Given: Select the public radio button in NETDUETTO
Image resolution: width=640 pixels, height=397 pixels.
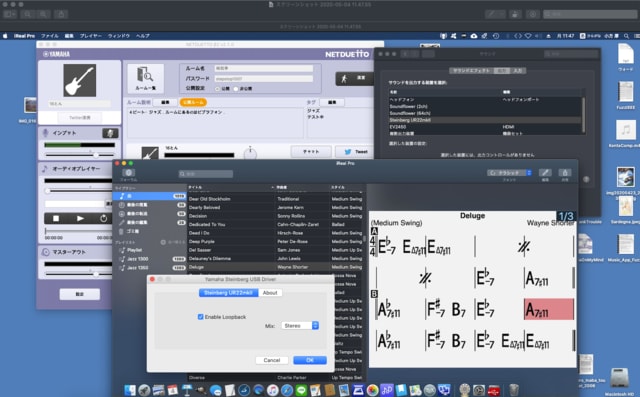Looking at the screenshot, I should pos(218,89).
